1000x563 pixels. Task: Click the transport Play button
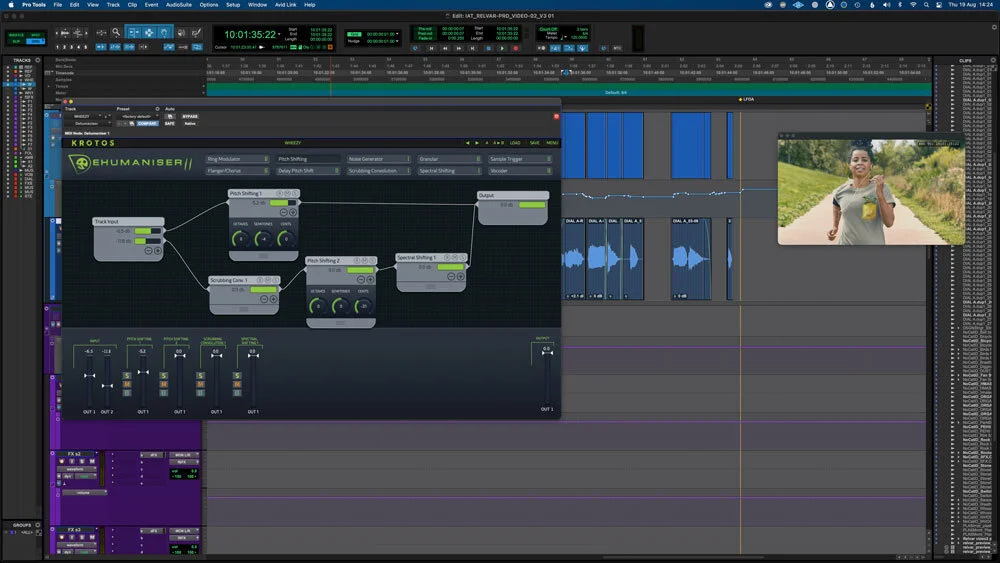(x=503, y=48)
